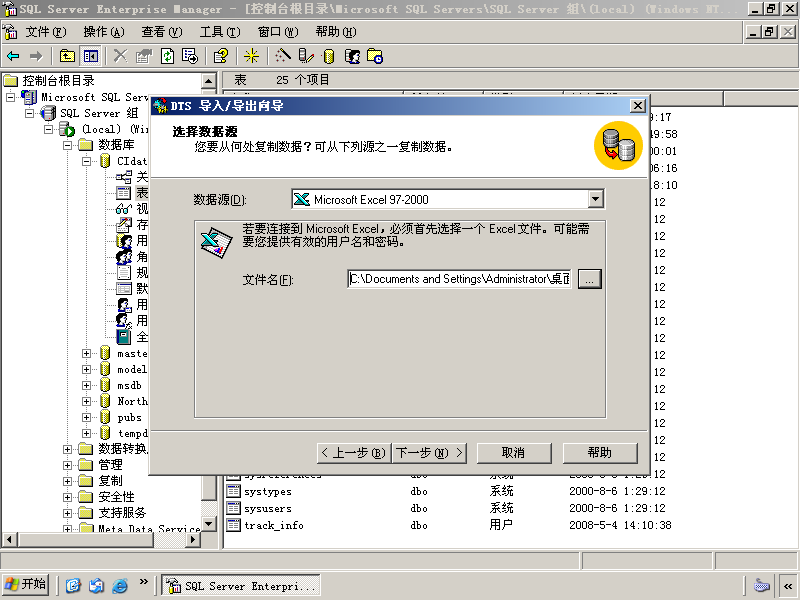This screenshot has height=600, width=800.
Task: Click the Run a Wizard wand icon
Action: coord(282,56)
